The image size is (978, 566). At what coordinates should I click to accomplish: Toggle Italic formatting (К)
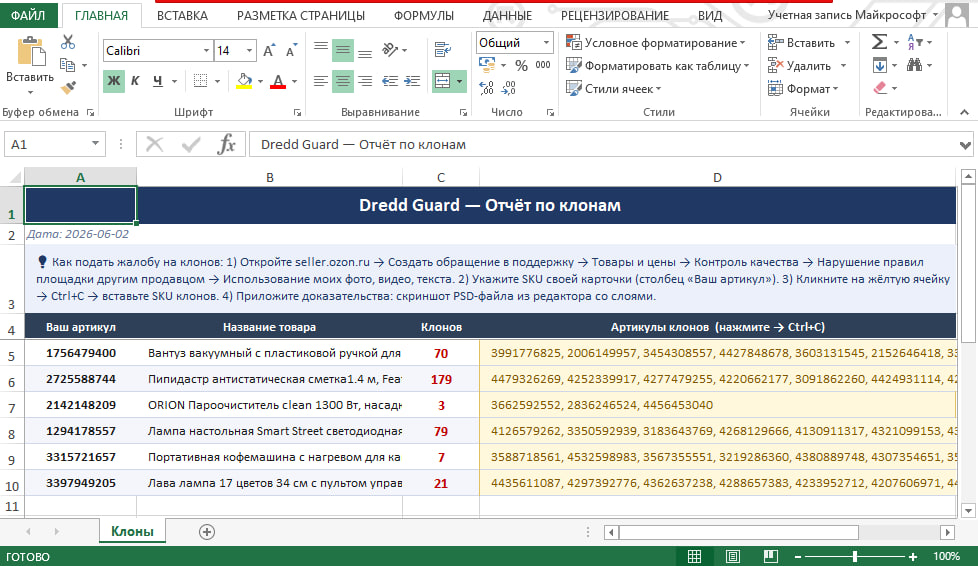point(135,81)
